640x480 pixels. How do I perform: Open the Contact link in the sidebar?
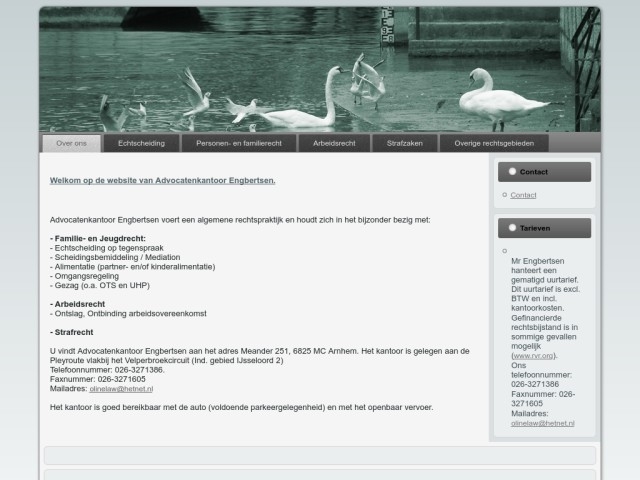pyautogui.click(x=524, y=195)
